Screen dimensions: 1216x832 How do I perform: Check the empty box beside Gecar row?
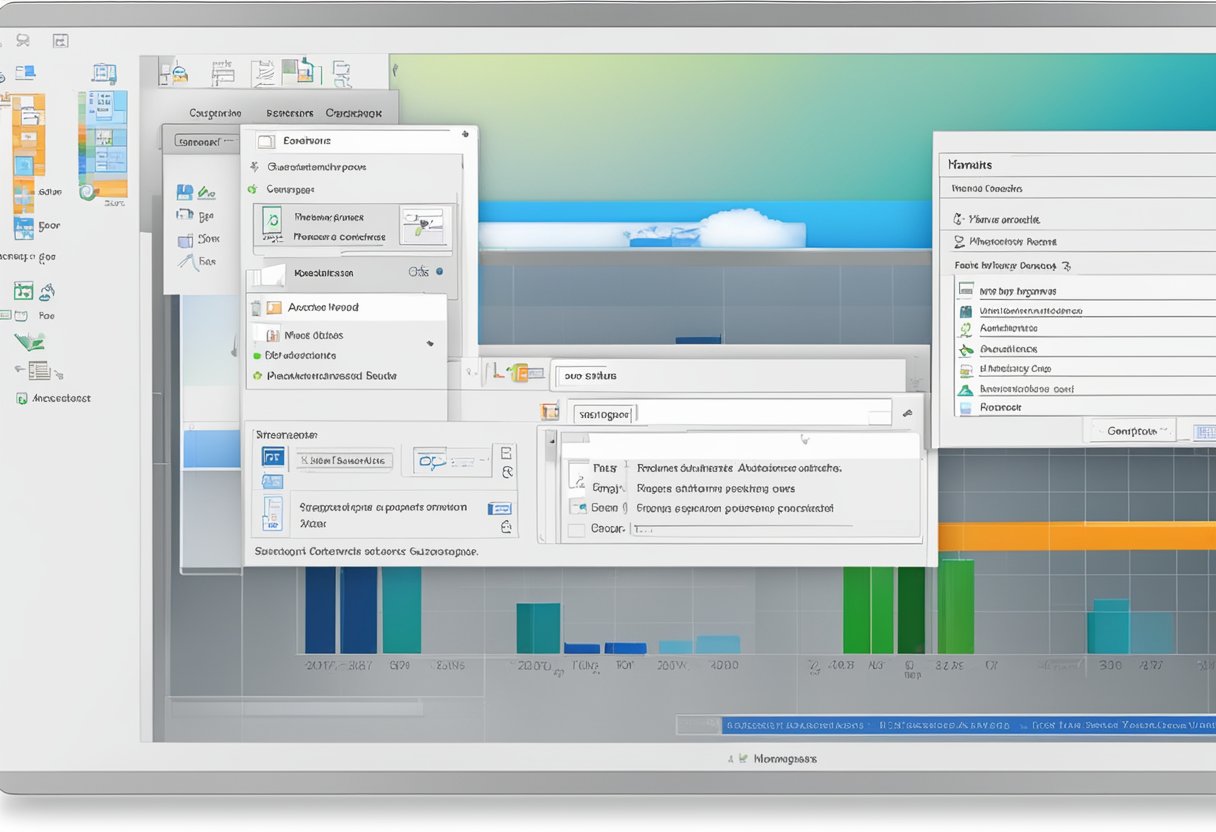point(575,529)
